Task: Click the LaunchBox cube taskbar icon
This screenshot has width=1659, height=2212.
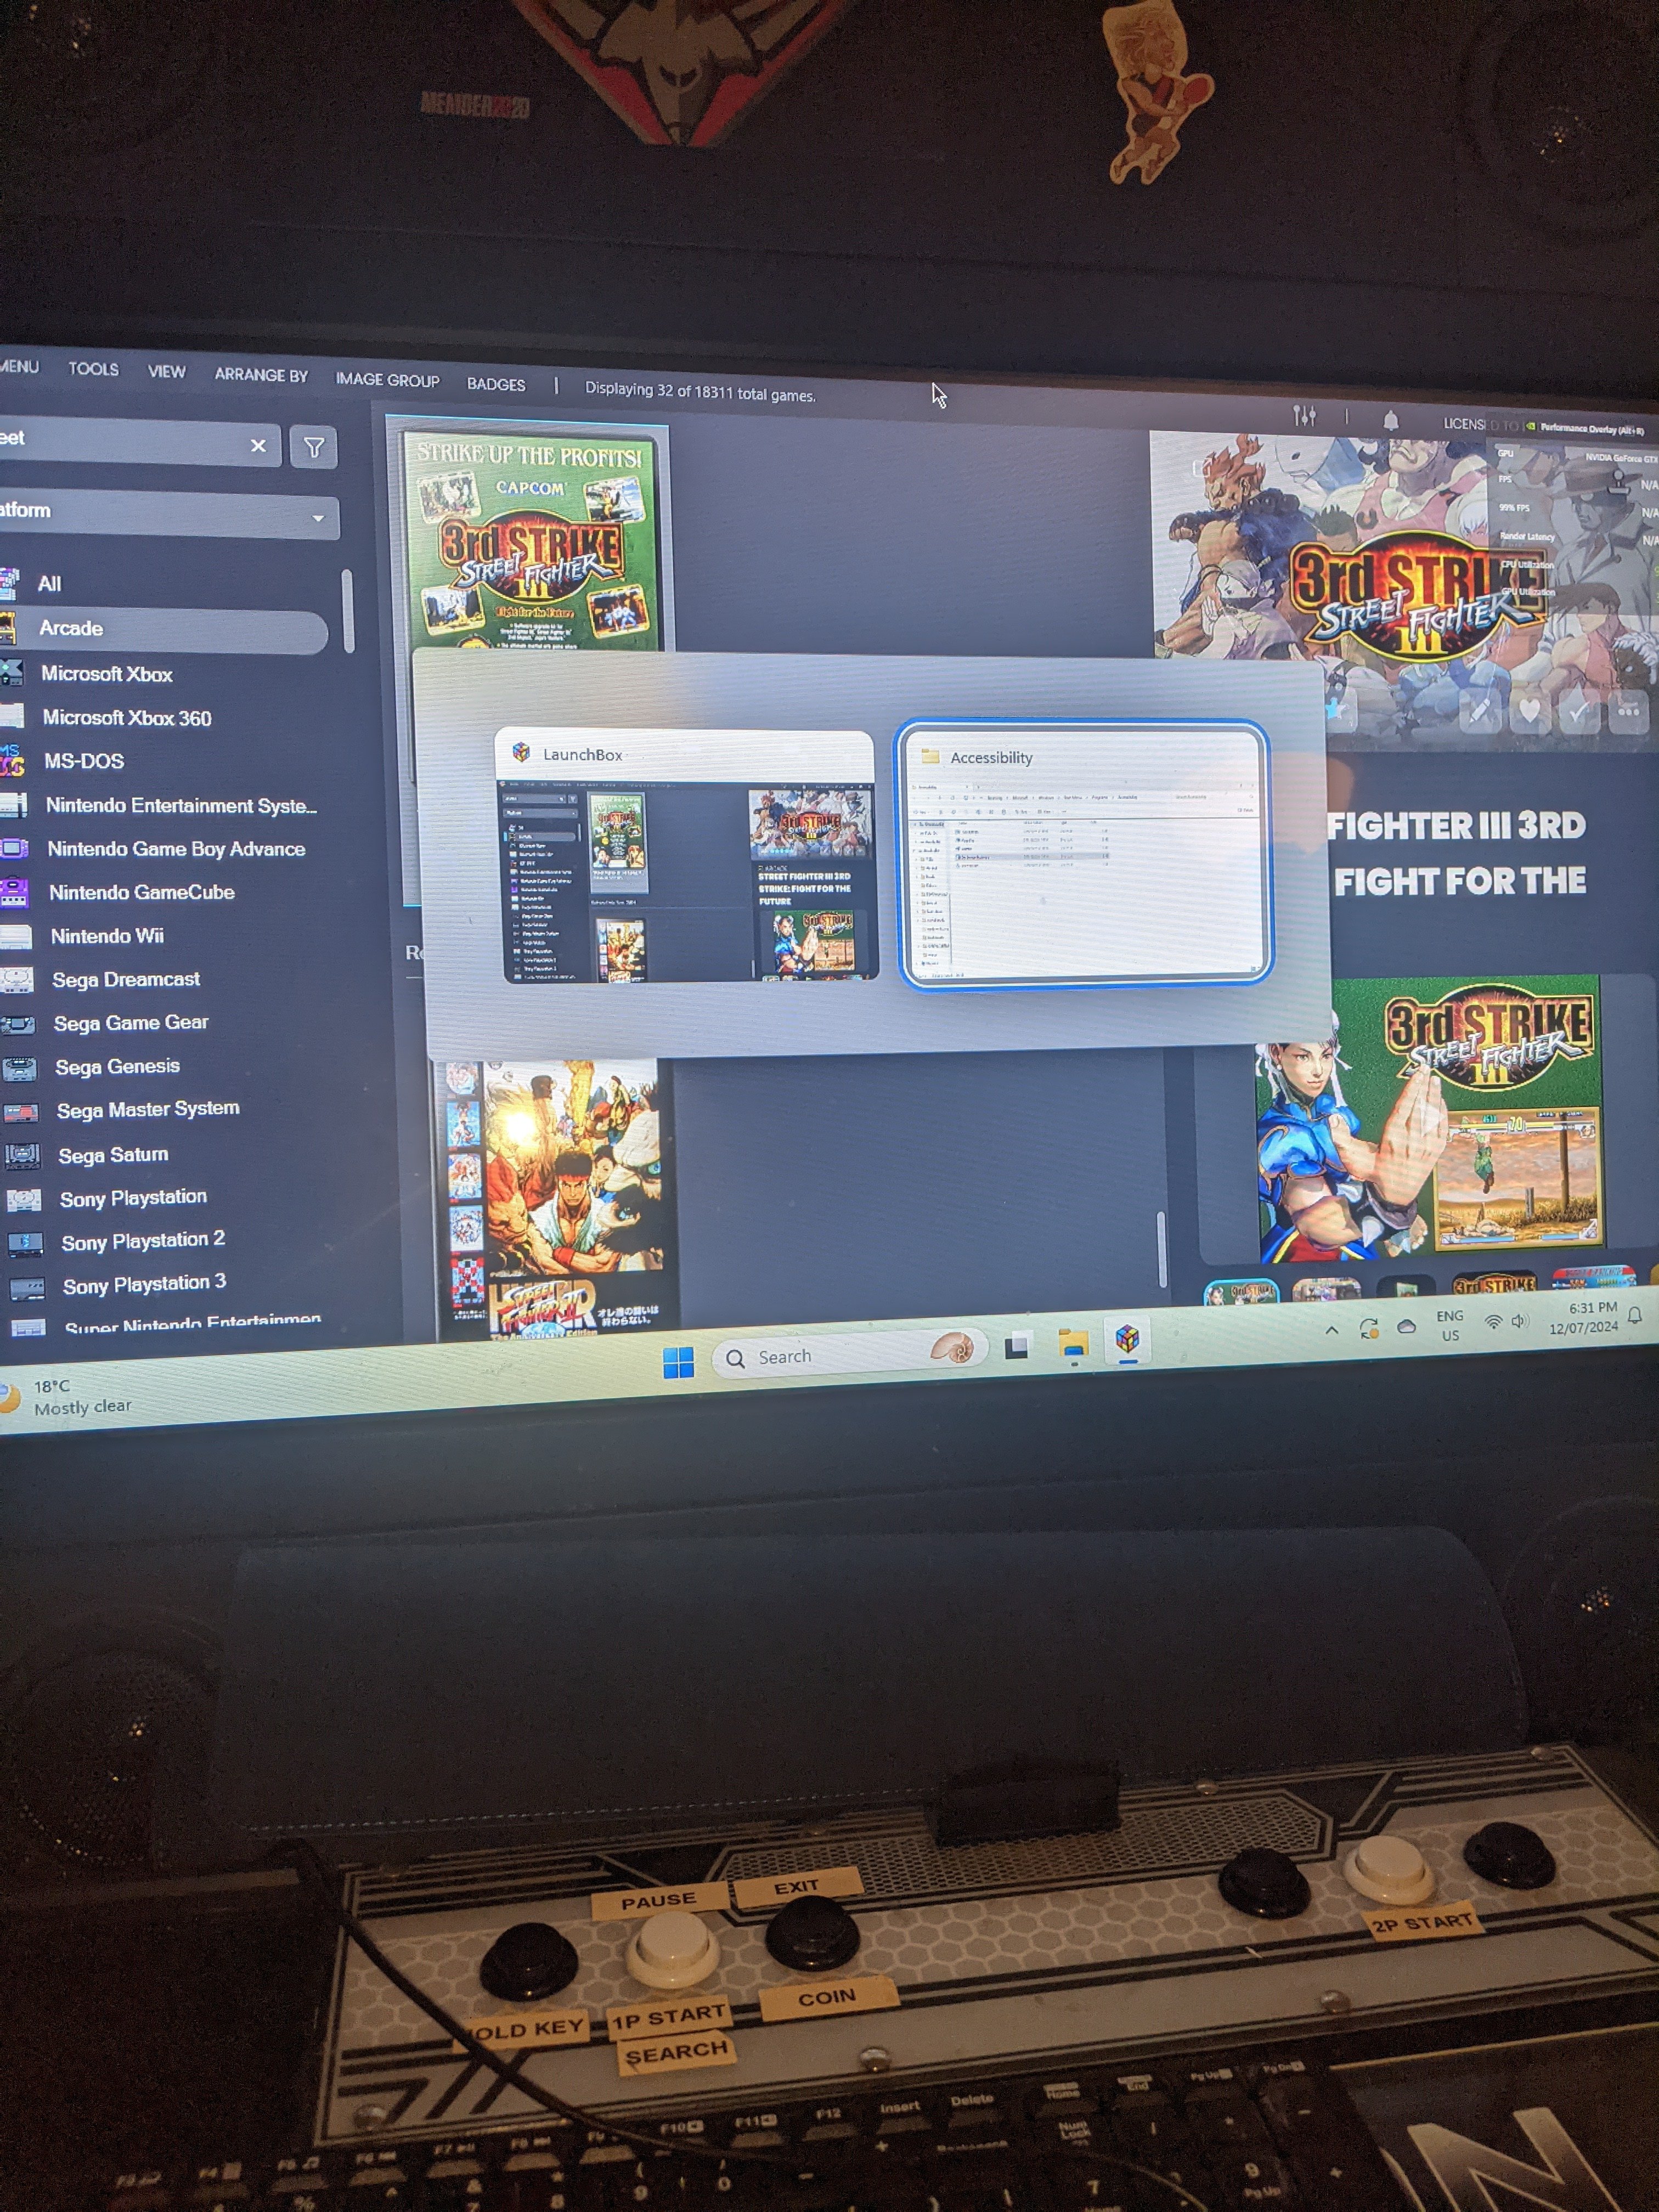Action: click(1127, 1338)
